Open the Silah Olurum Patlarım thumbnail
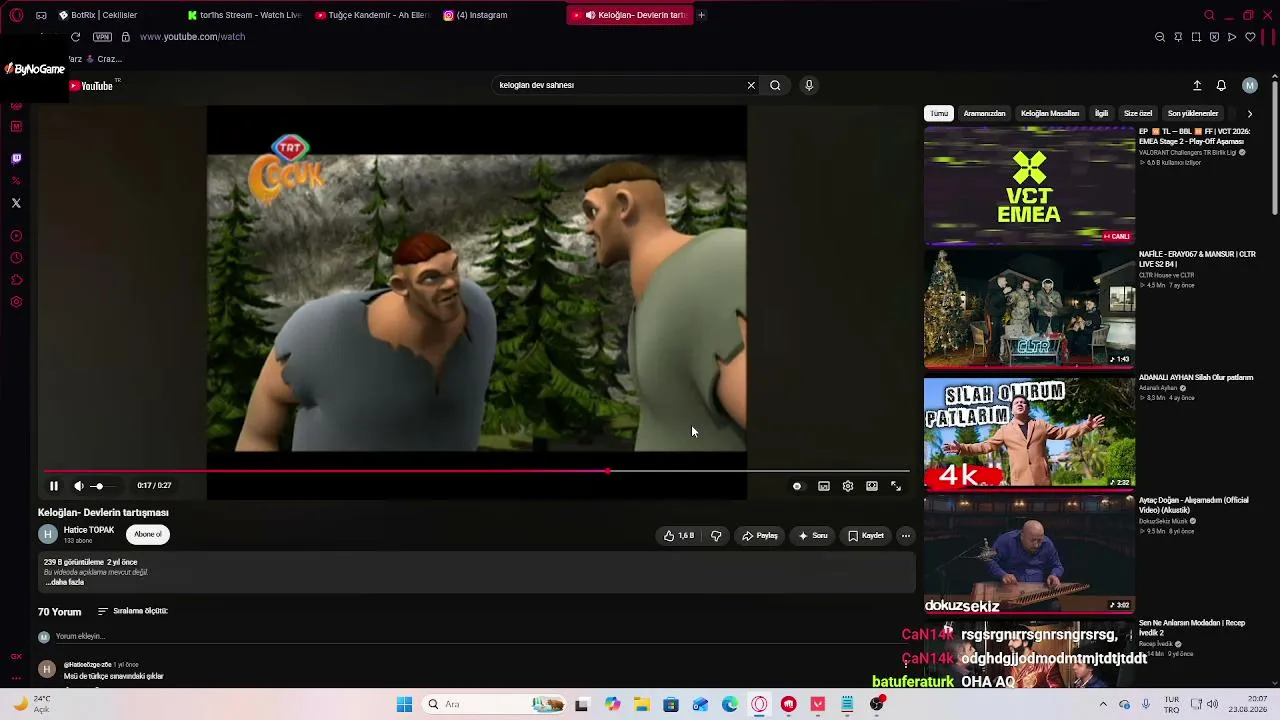 1029,432
